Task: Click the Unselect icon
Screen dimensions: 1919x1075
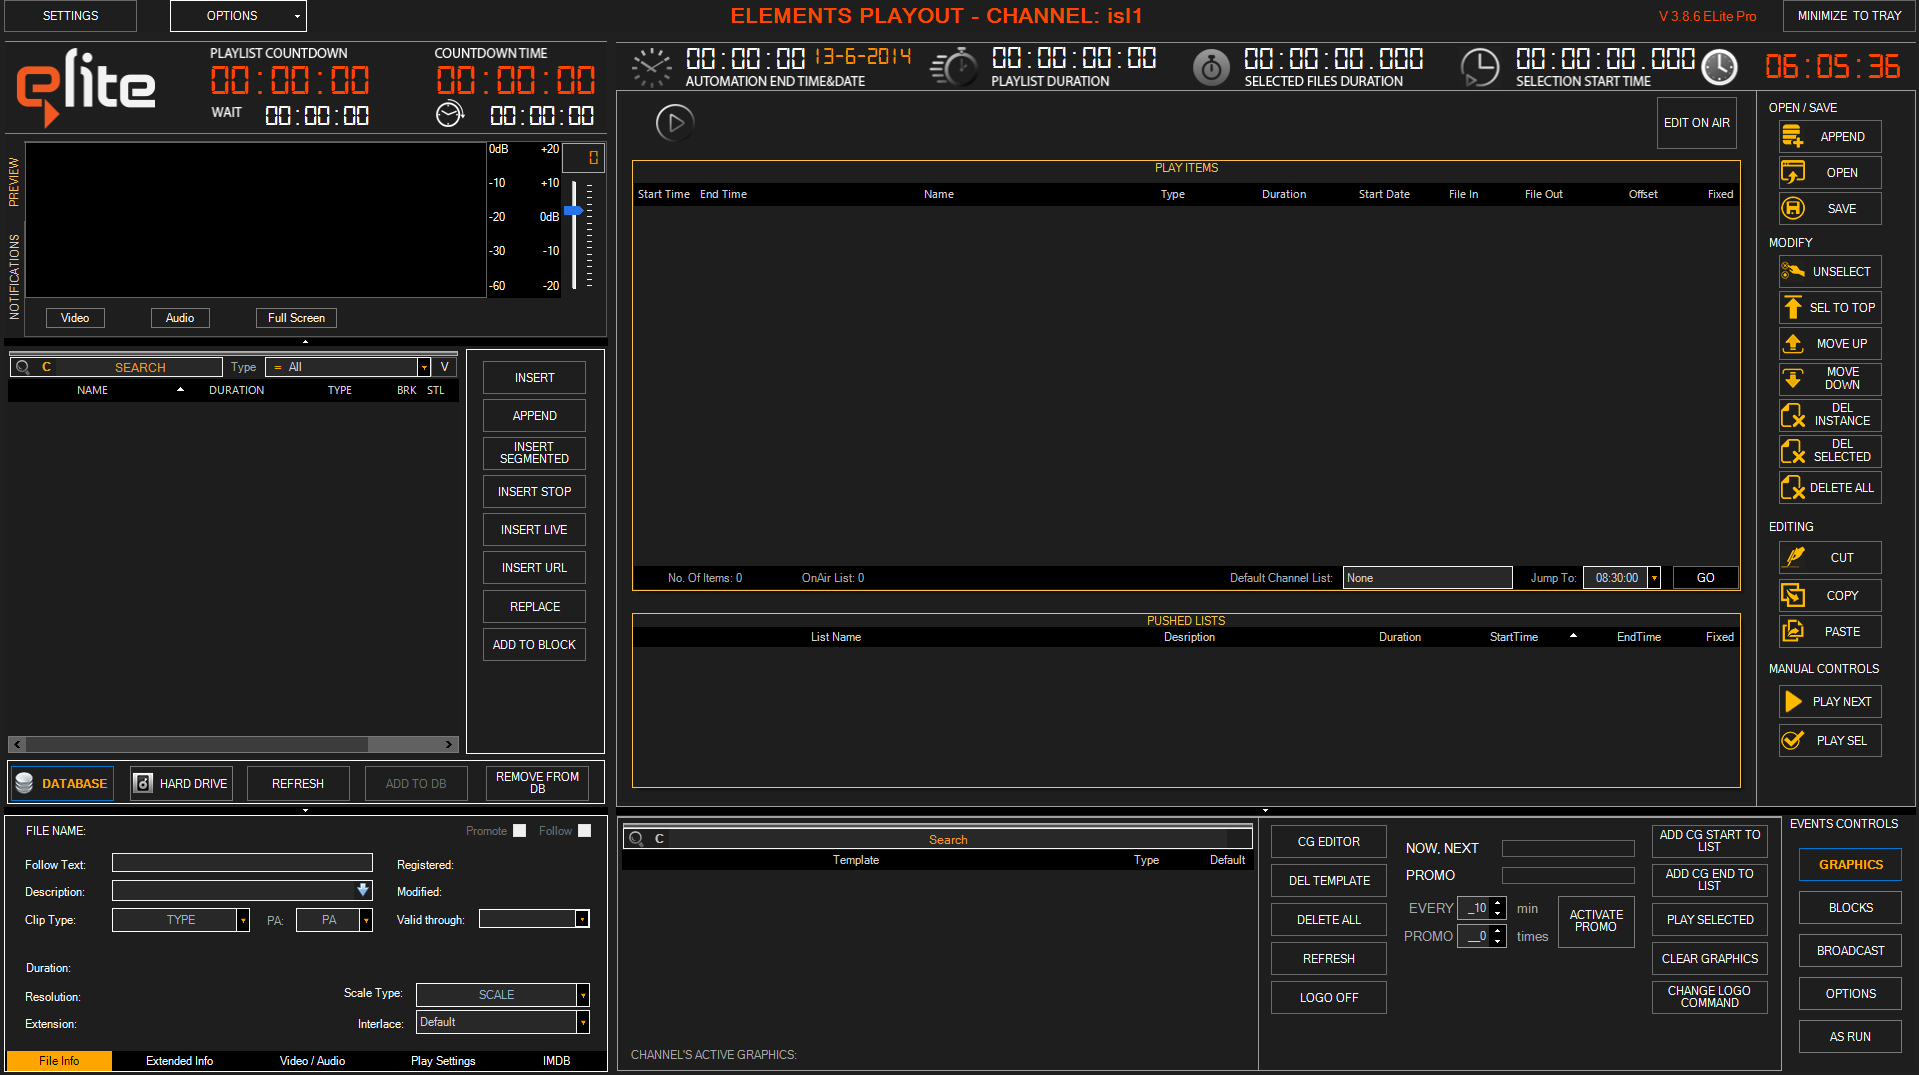Action: 1793,271
